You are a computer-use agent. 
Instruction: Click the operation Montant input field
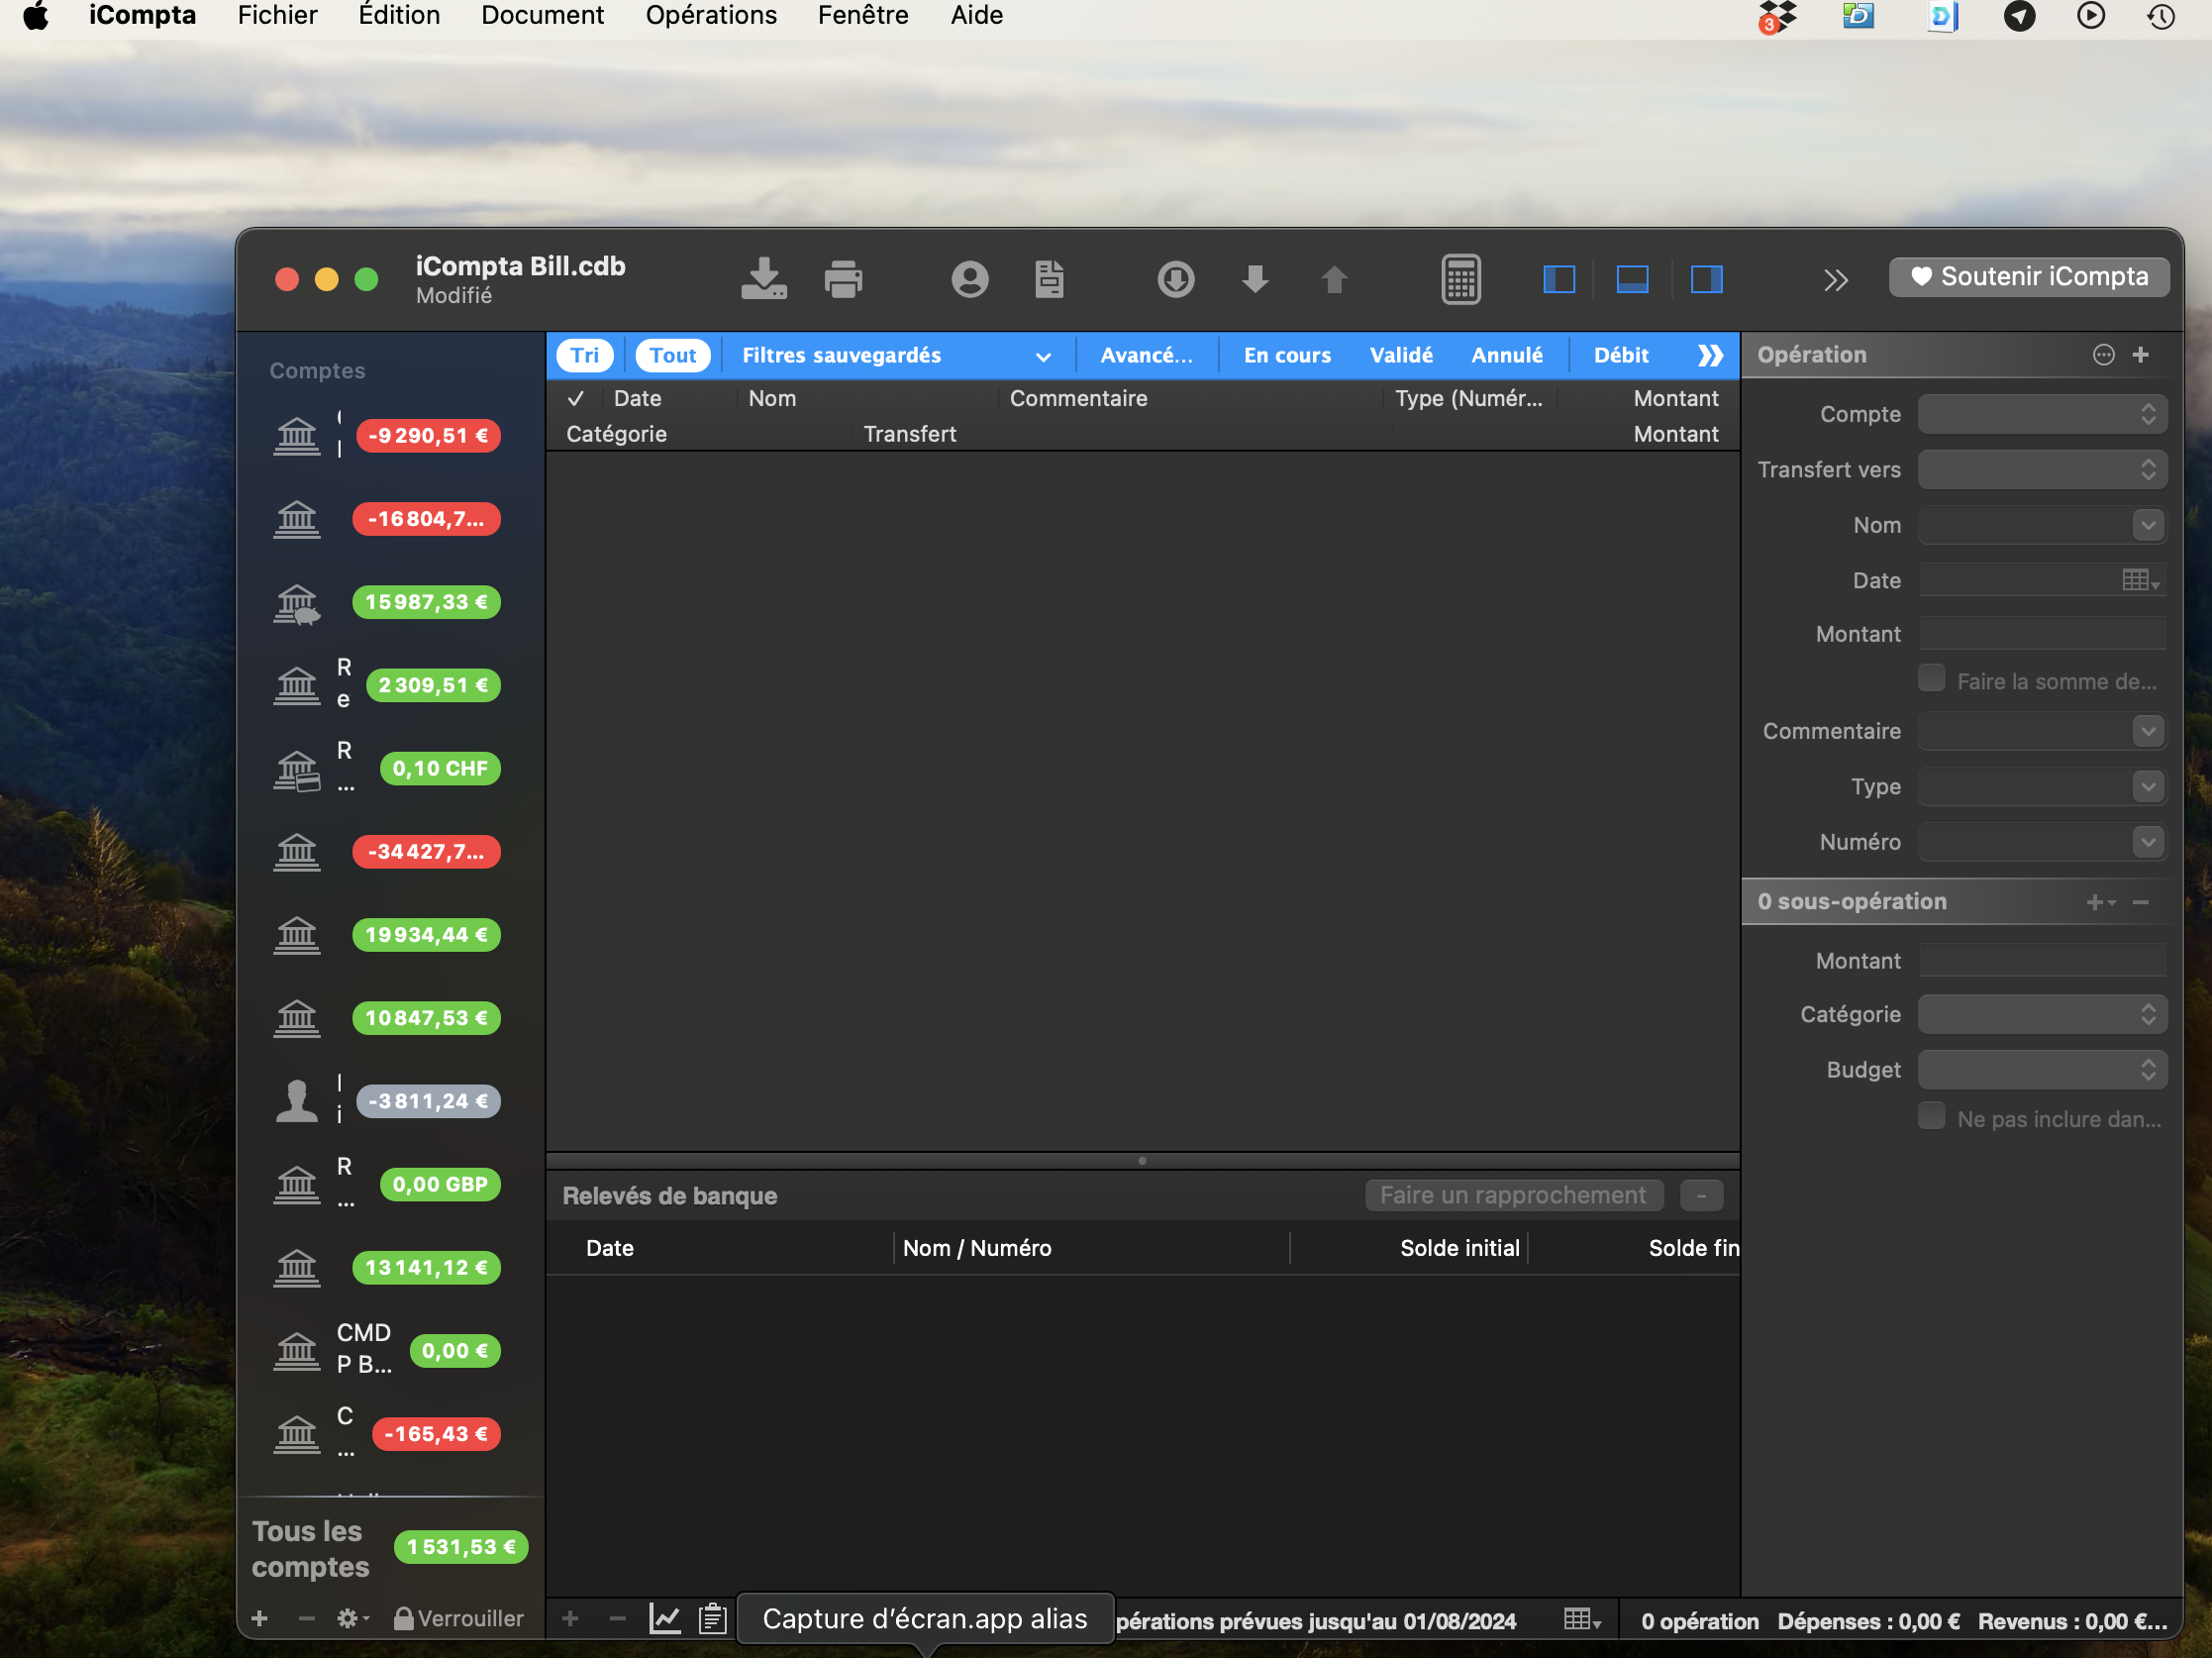pyautogui.click(x=2042, y=634)
